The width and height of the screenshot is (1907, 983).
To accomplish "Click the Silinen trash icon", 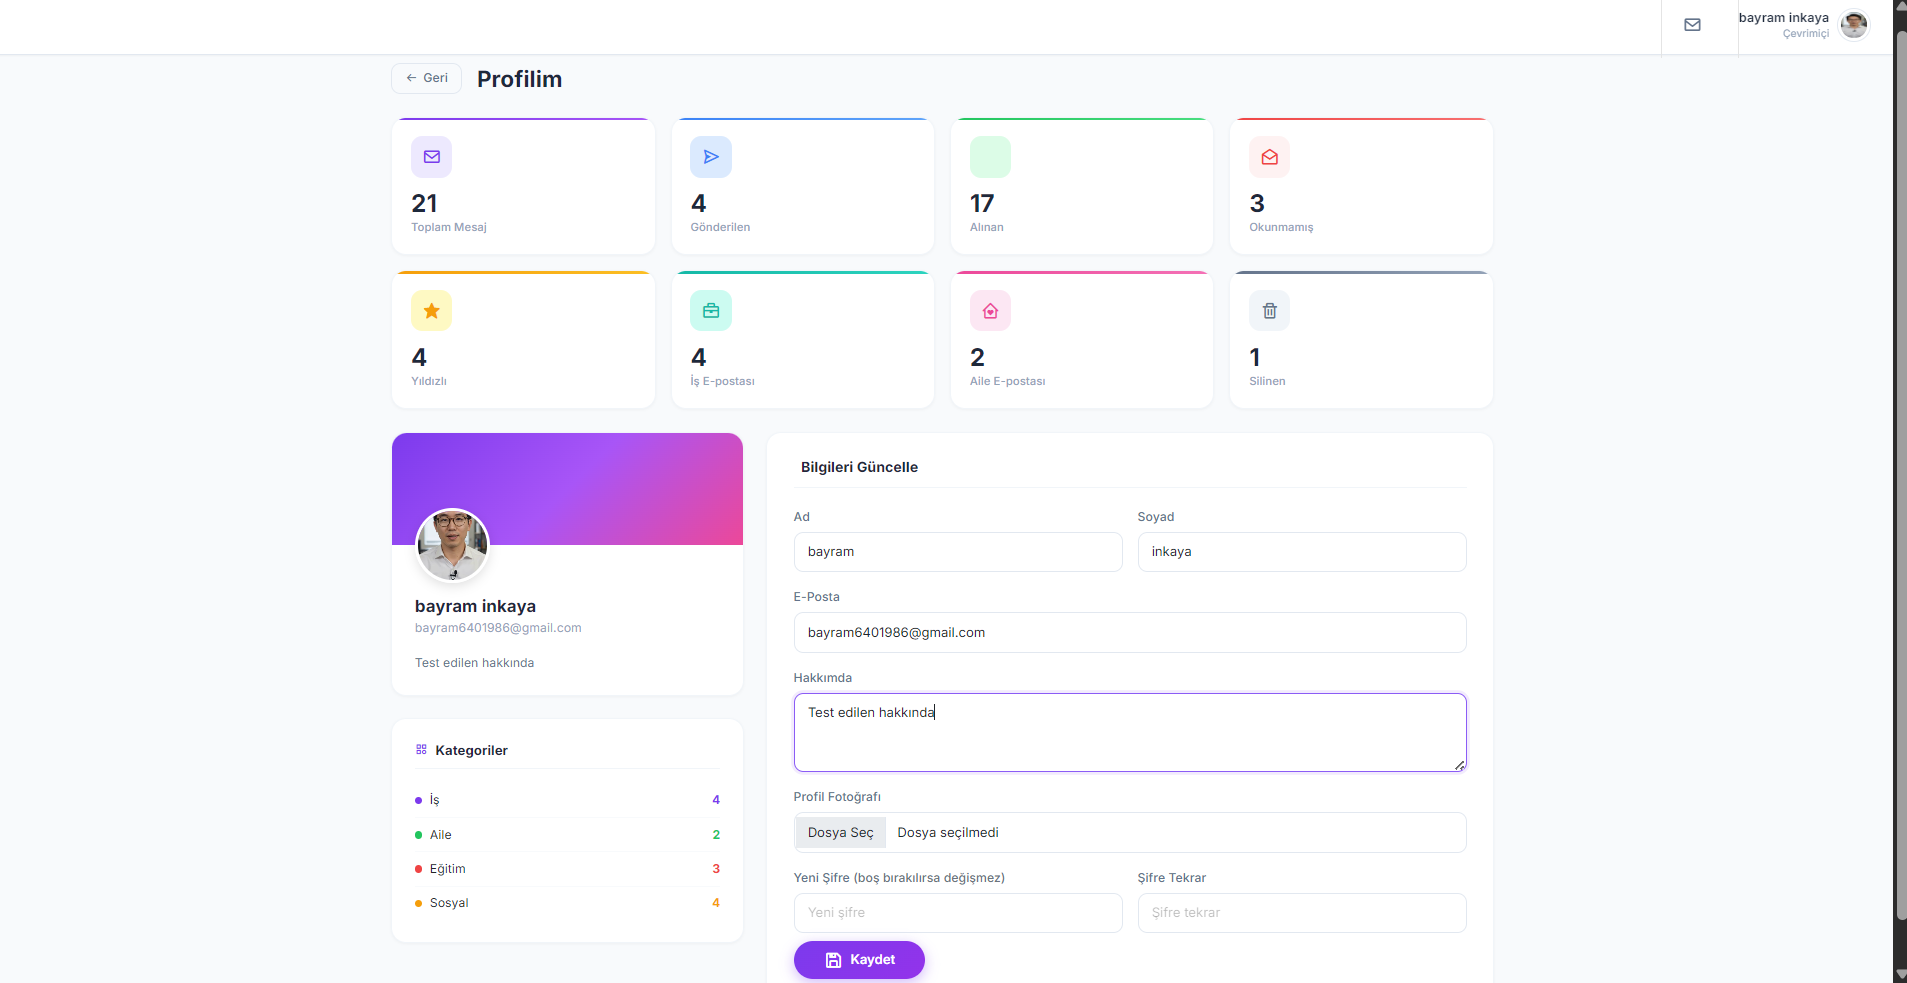I will 1269,311.
